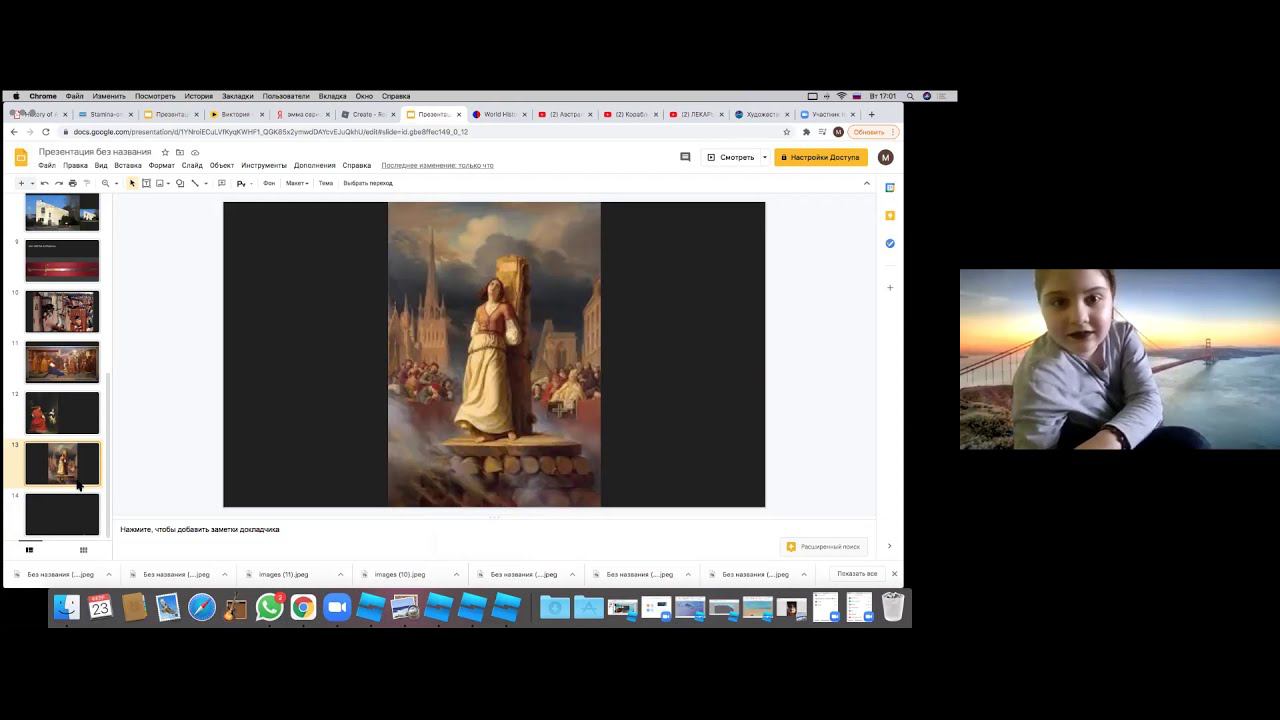This screenshot has height=720, width=1280.
Task: Expand the Смотреть presentation options arrow
Action: 765,157
